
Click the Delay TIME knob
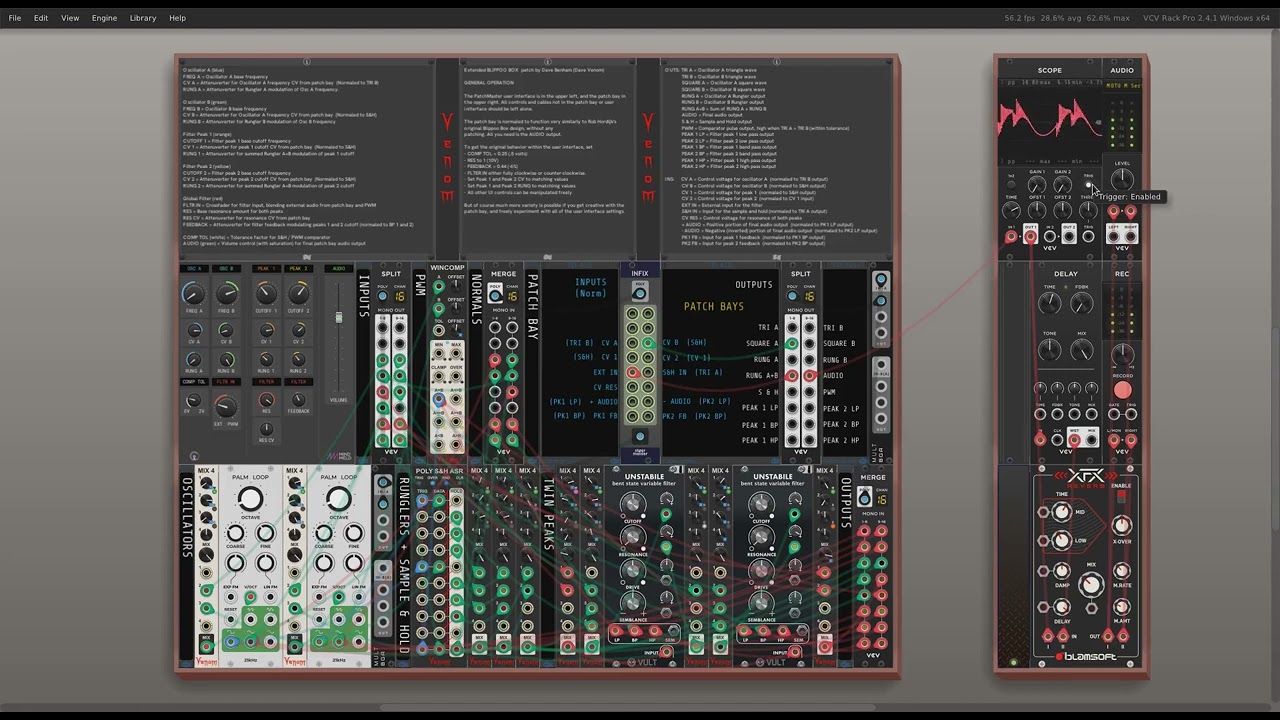tap(1050, 303)
